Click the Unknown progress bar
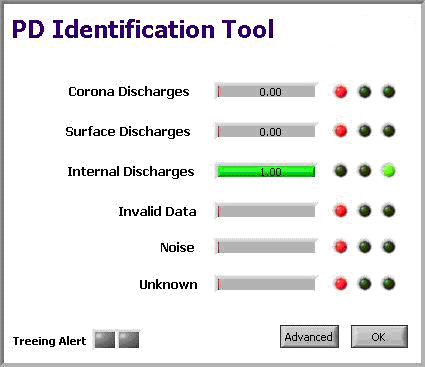425x367 pixels. [266, 284]
